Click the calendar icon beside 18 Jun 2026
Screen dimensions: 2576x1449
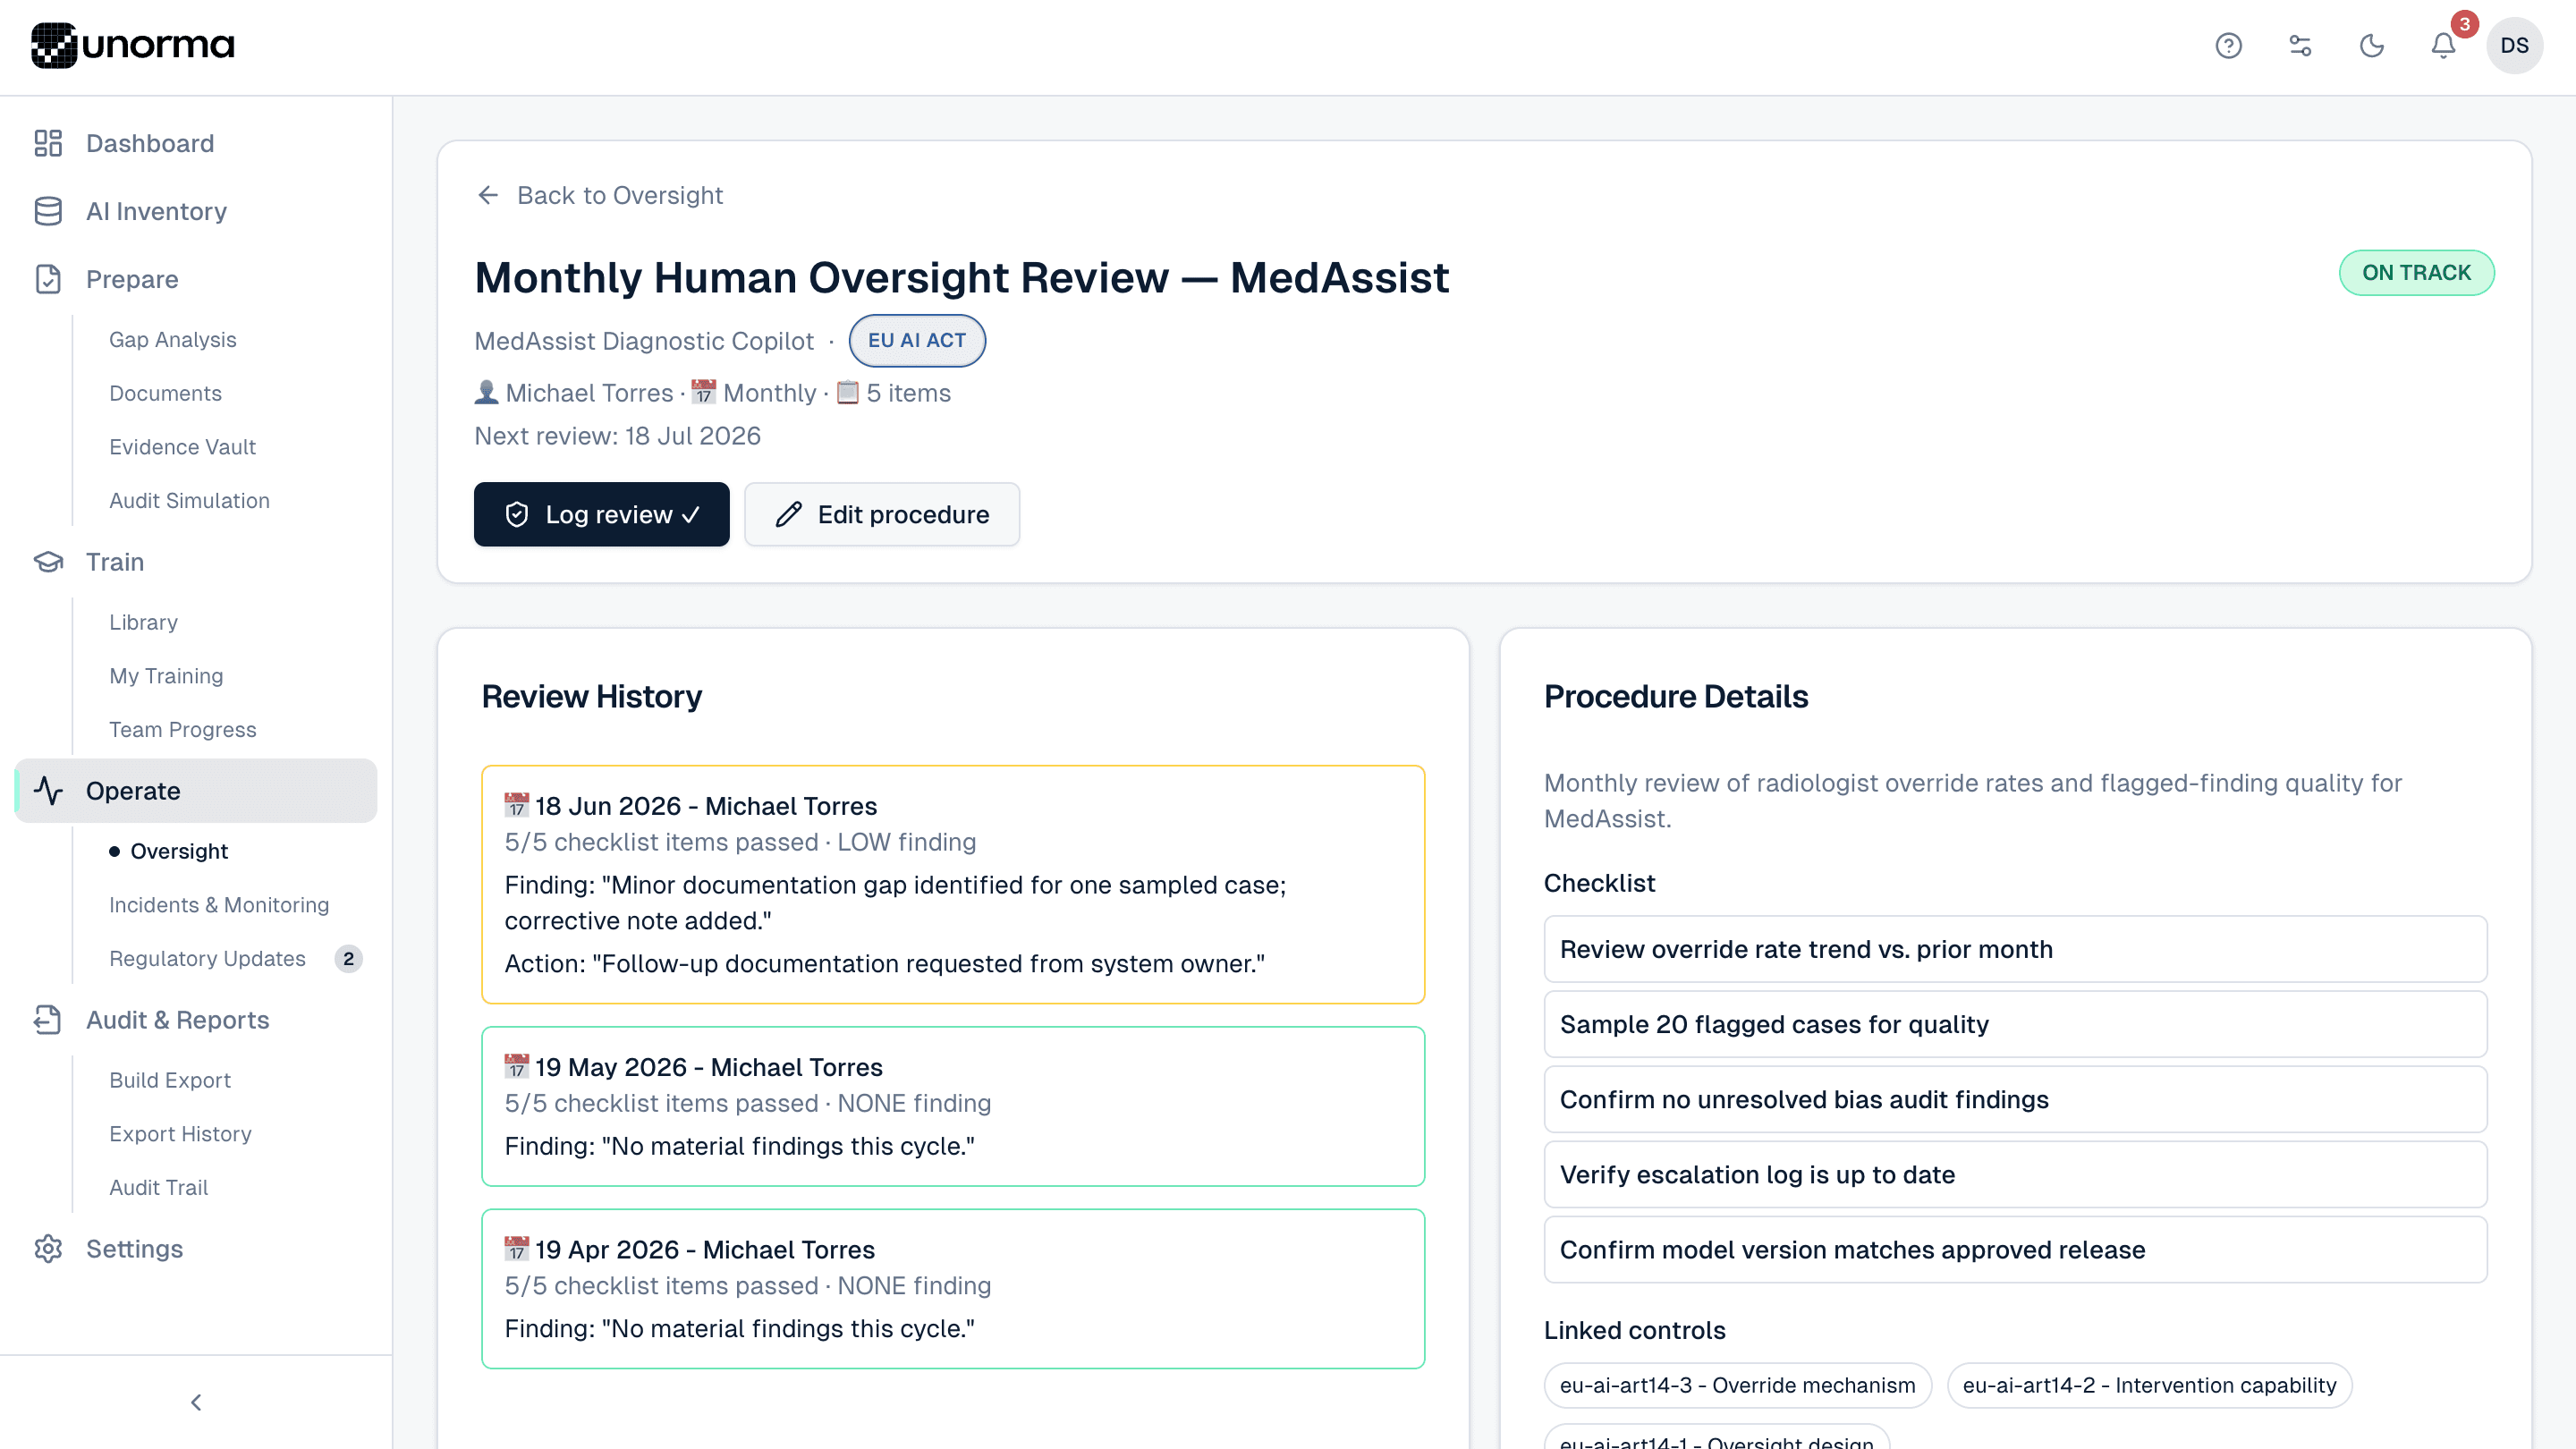point(516,805)
